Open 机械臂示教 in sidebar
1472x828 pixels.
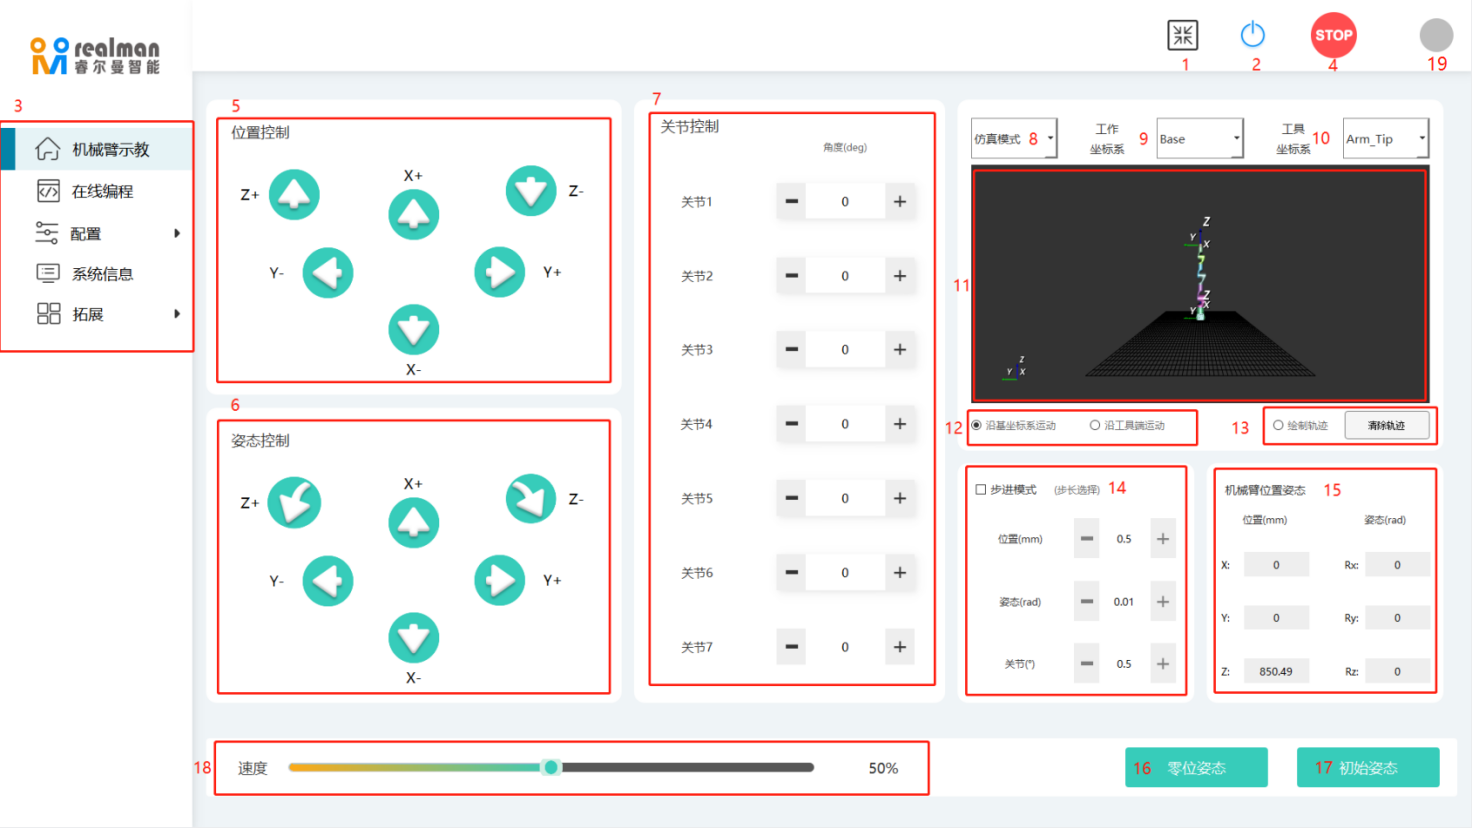(97, 149)
